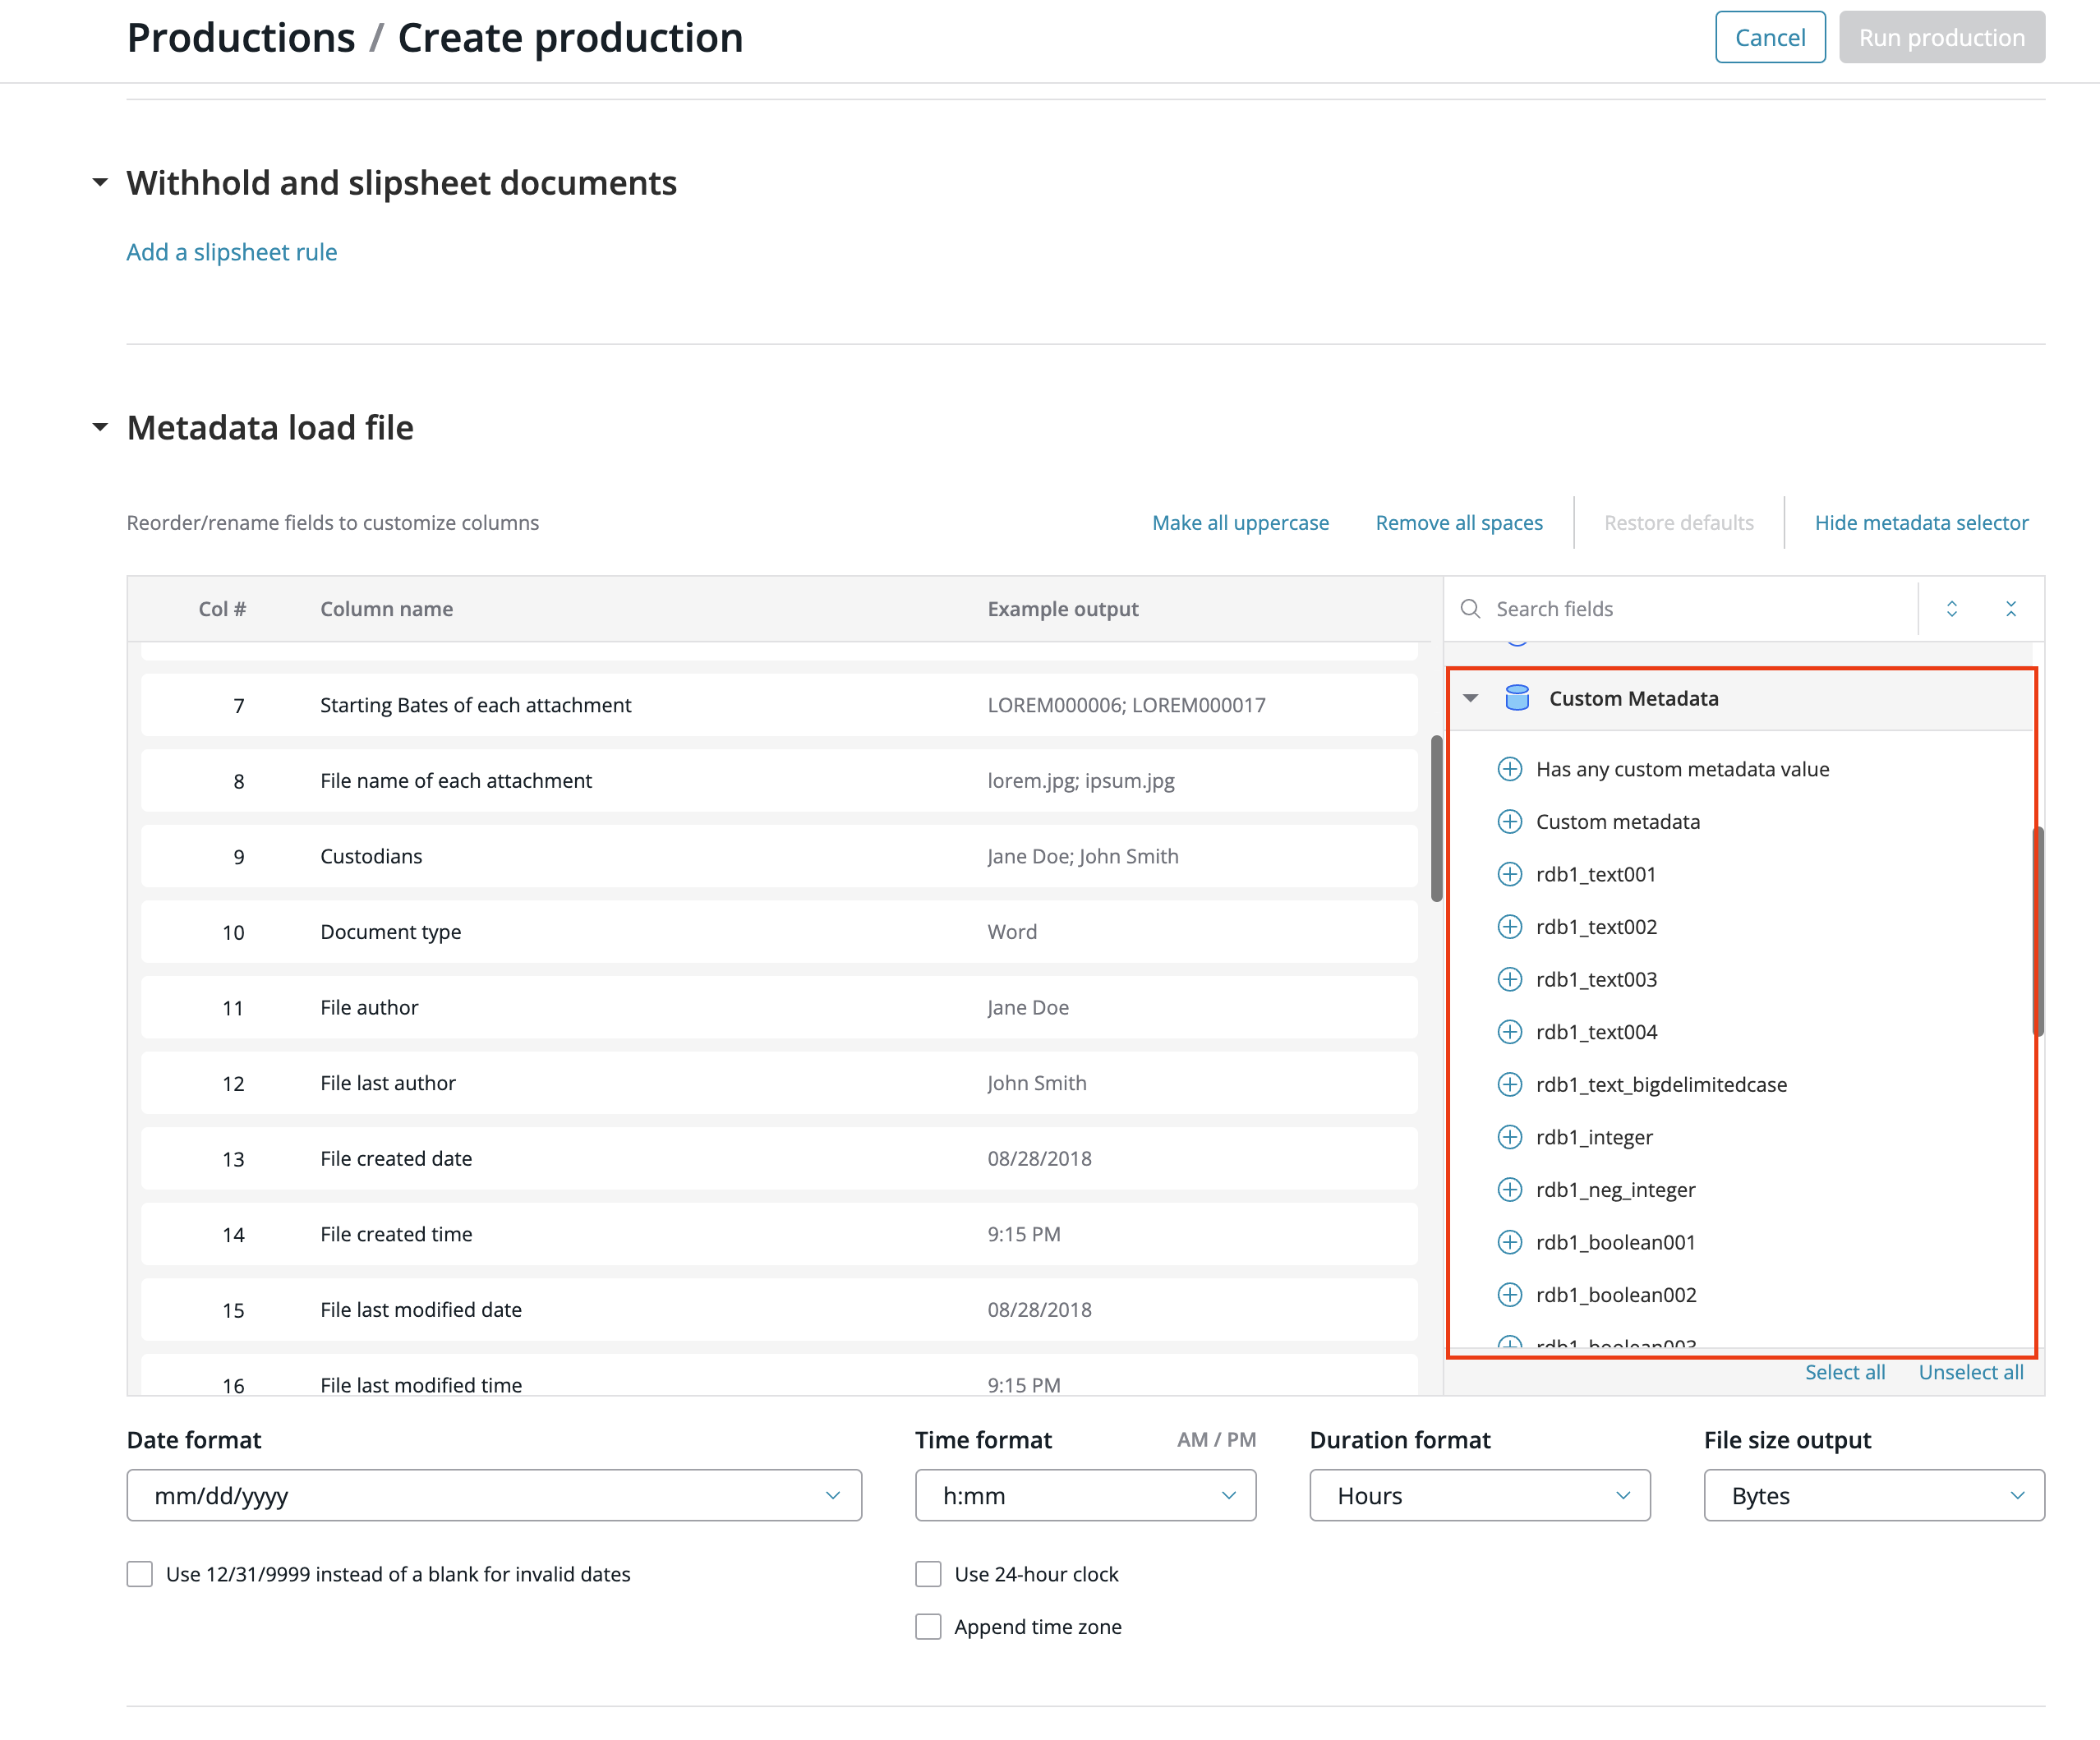
Task: Click plus icon beside rdb1_boolean001
Action: click(1509, 1242)
